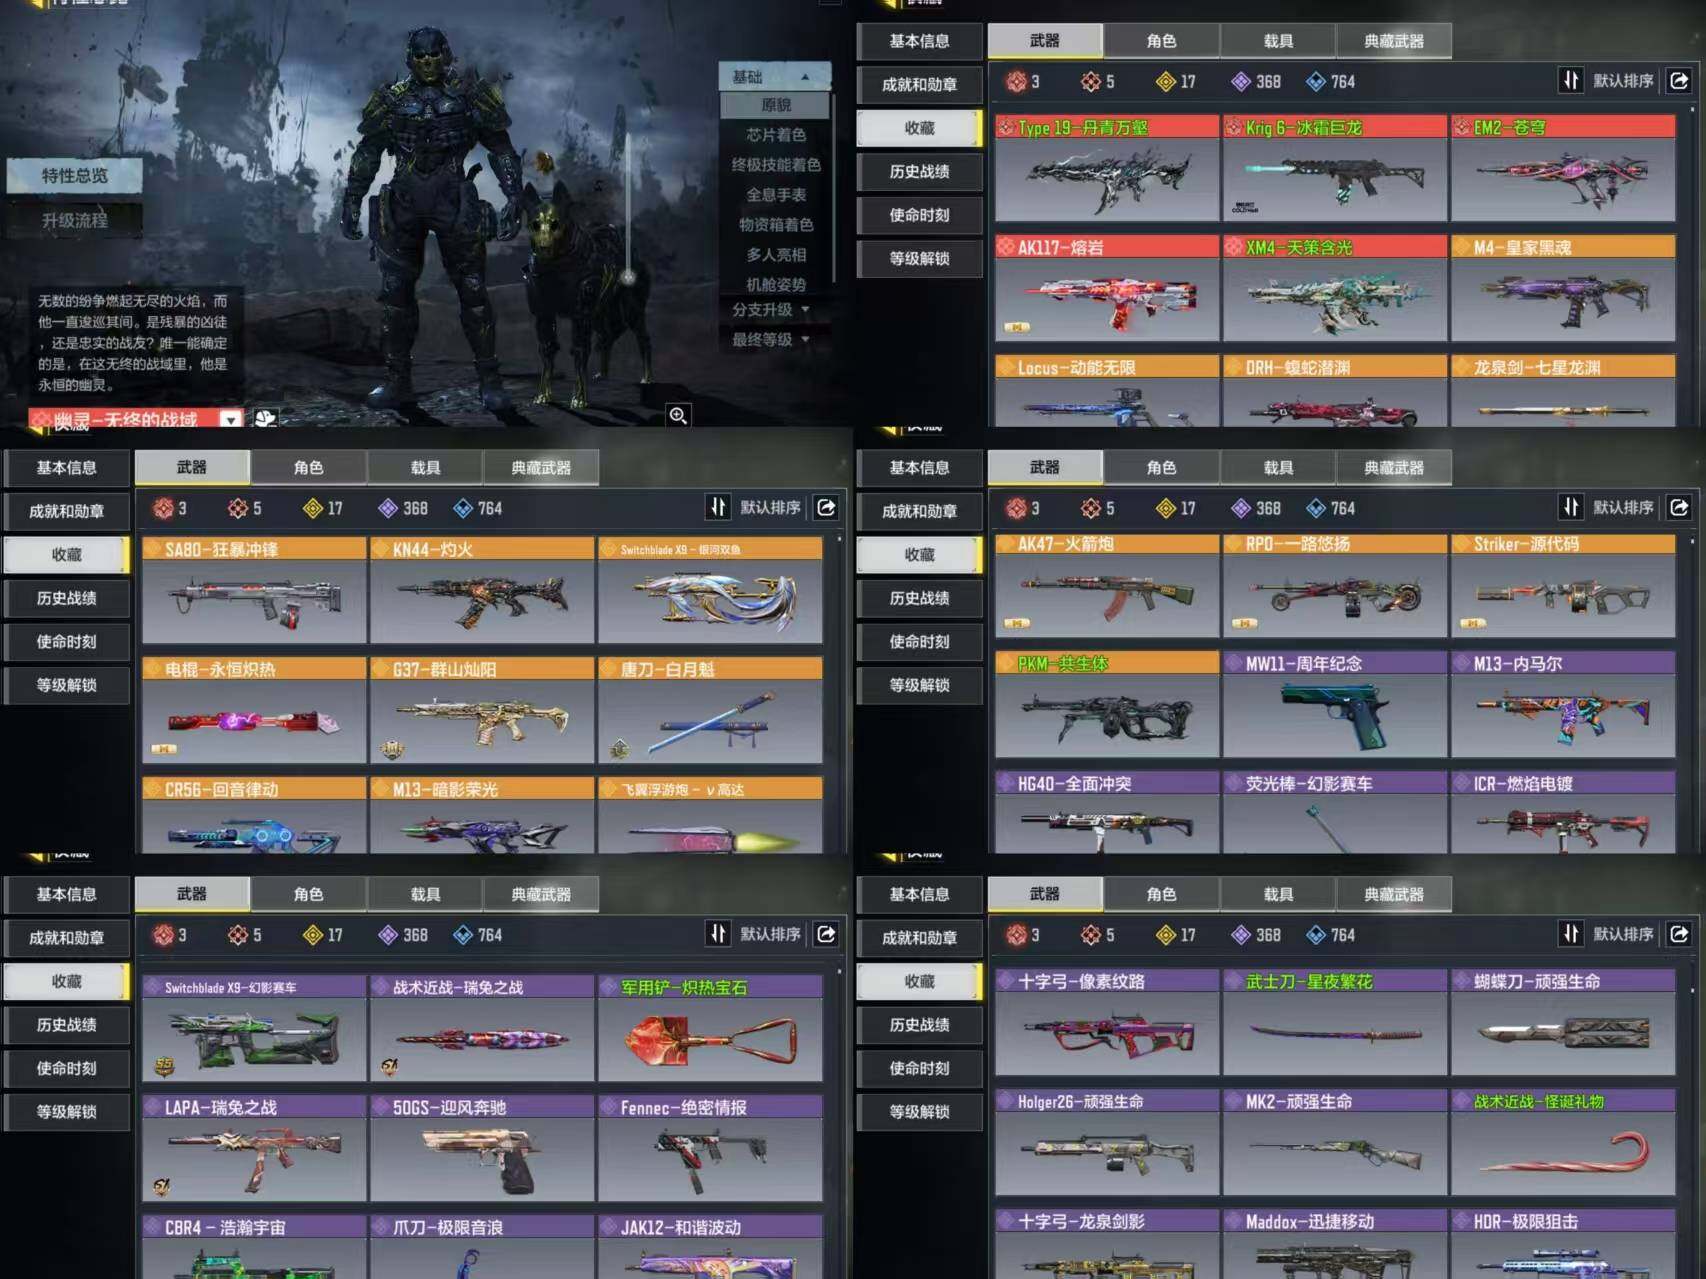Open 默认排序 sort dropdown above 军用铲-炽热宝石
Screen dimensions: 1706x1279
coord(770,934)
